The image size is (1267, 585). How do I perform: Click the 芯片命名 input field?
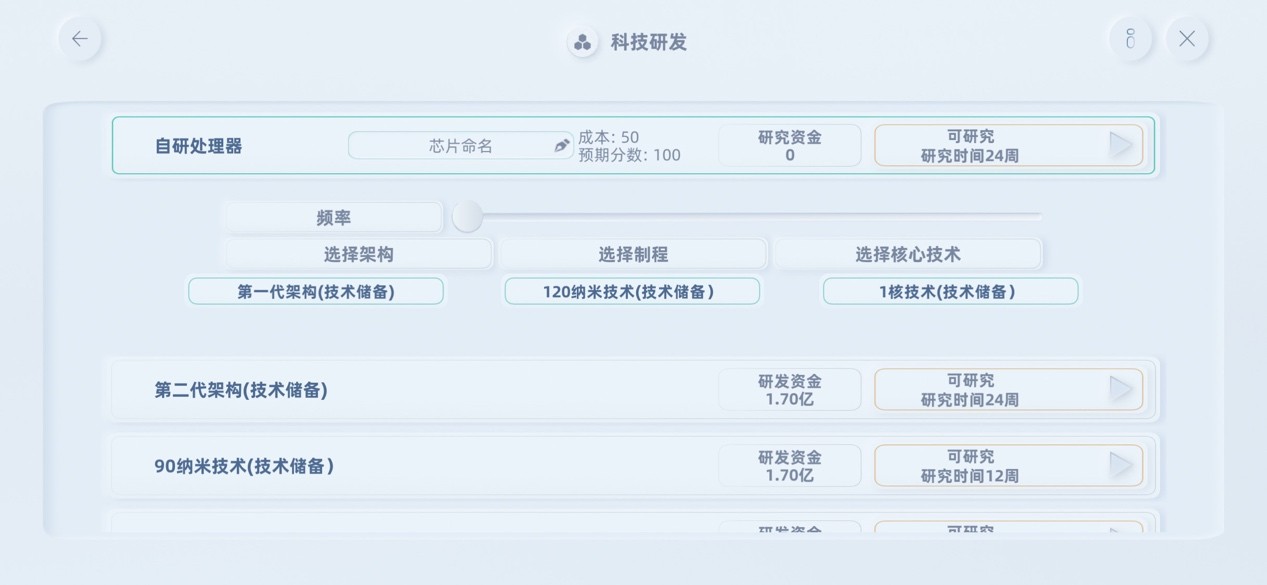pyautogui.click(x=461, y=146)
